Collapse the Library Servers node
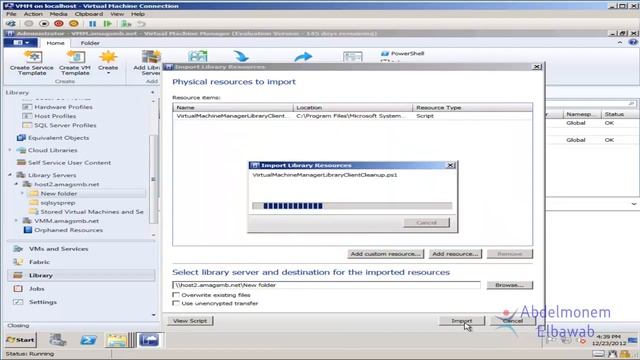Screen dimensions: 640x360 click(10, 175)
